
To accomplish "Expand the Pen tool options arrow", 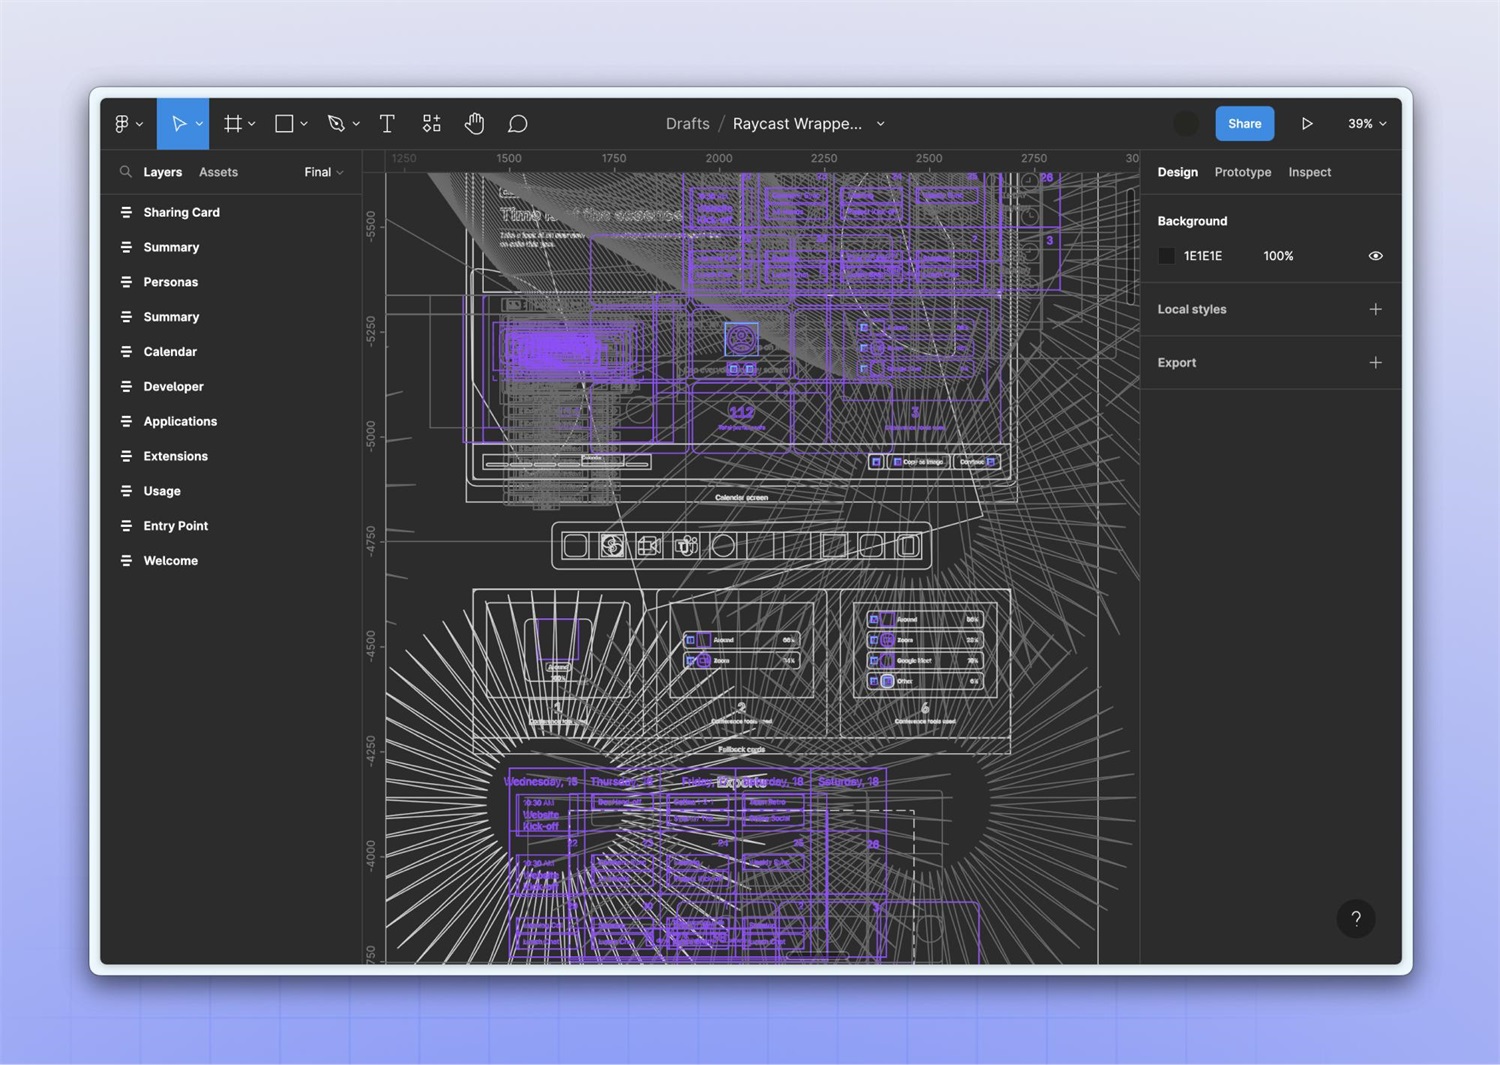I will 356,124.
